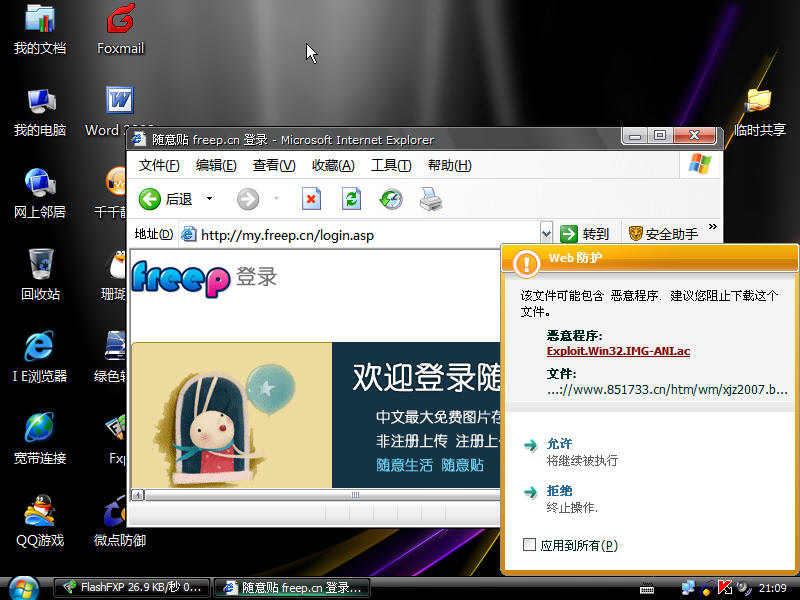The height and width of the screenshot is (600, 800).
Task: Go back with the green 后退 arrow
Action: [x=165, y=199]
